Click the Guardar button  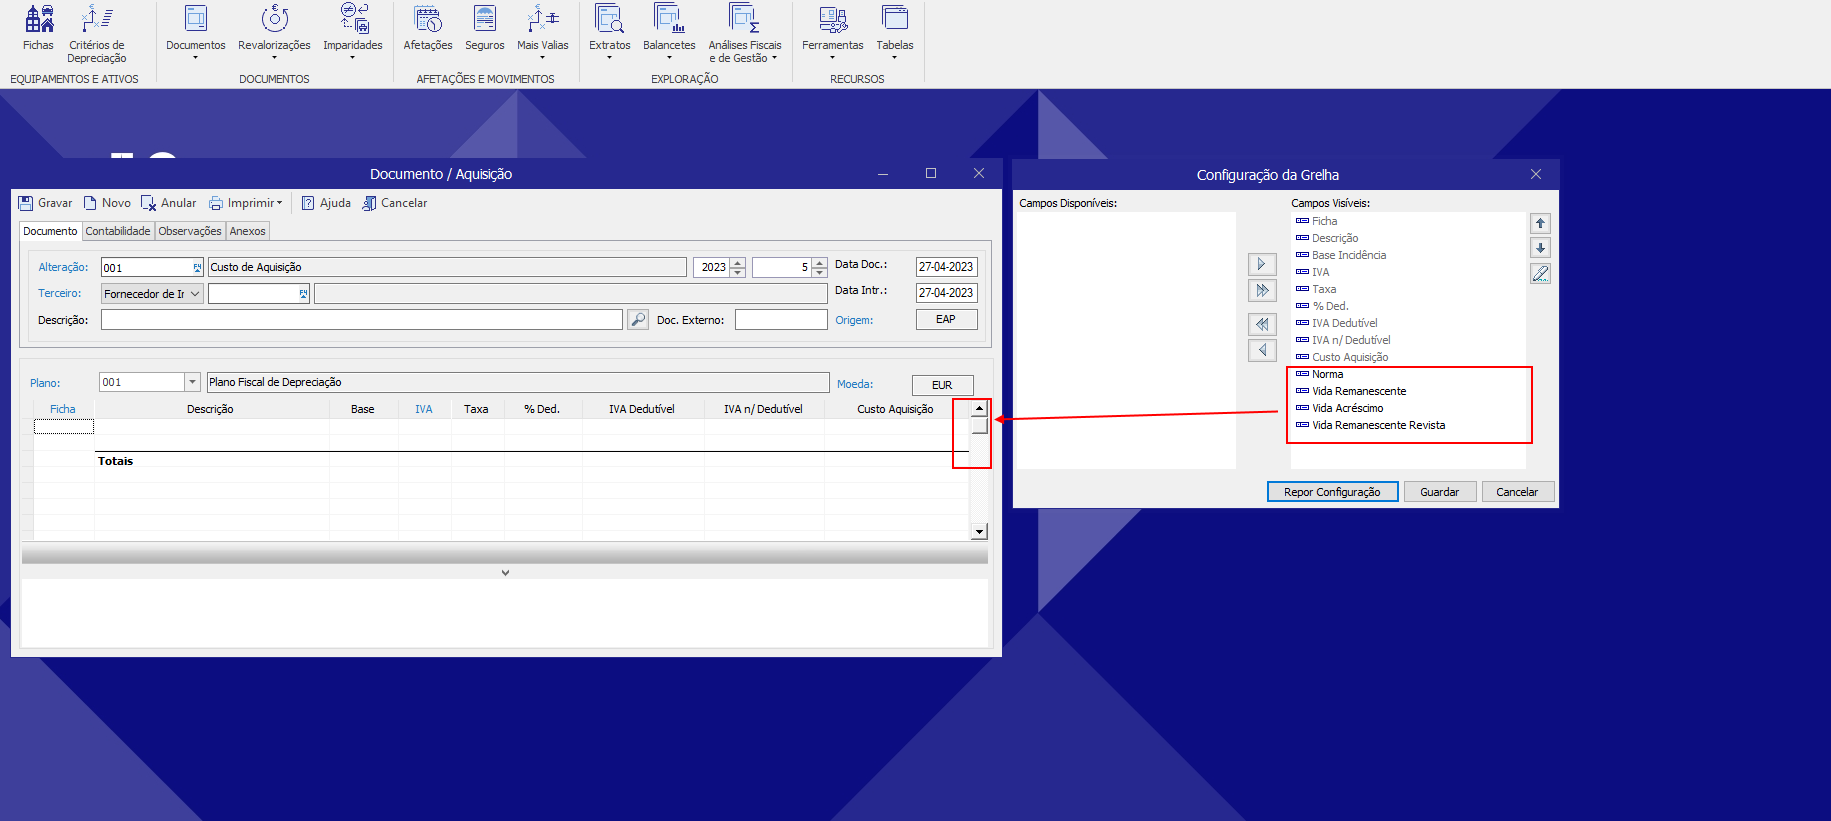(1439, 492)
